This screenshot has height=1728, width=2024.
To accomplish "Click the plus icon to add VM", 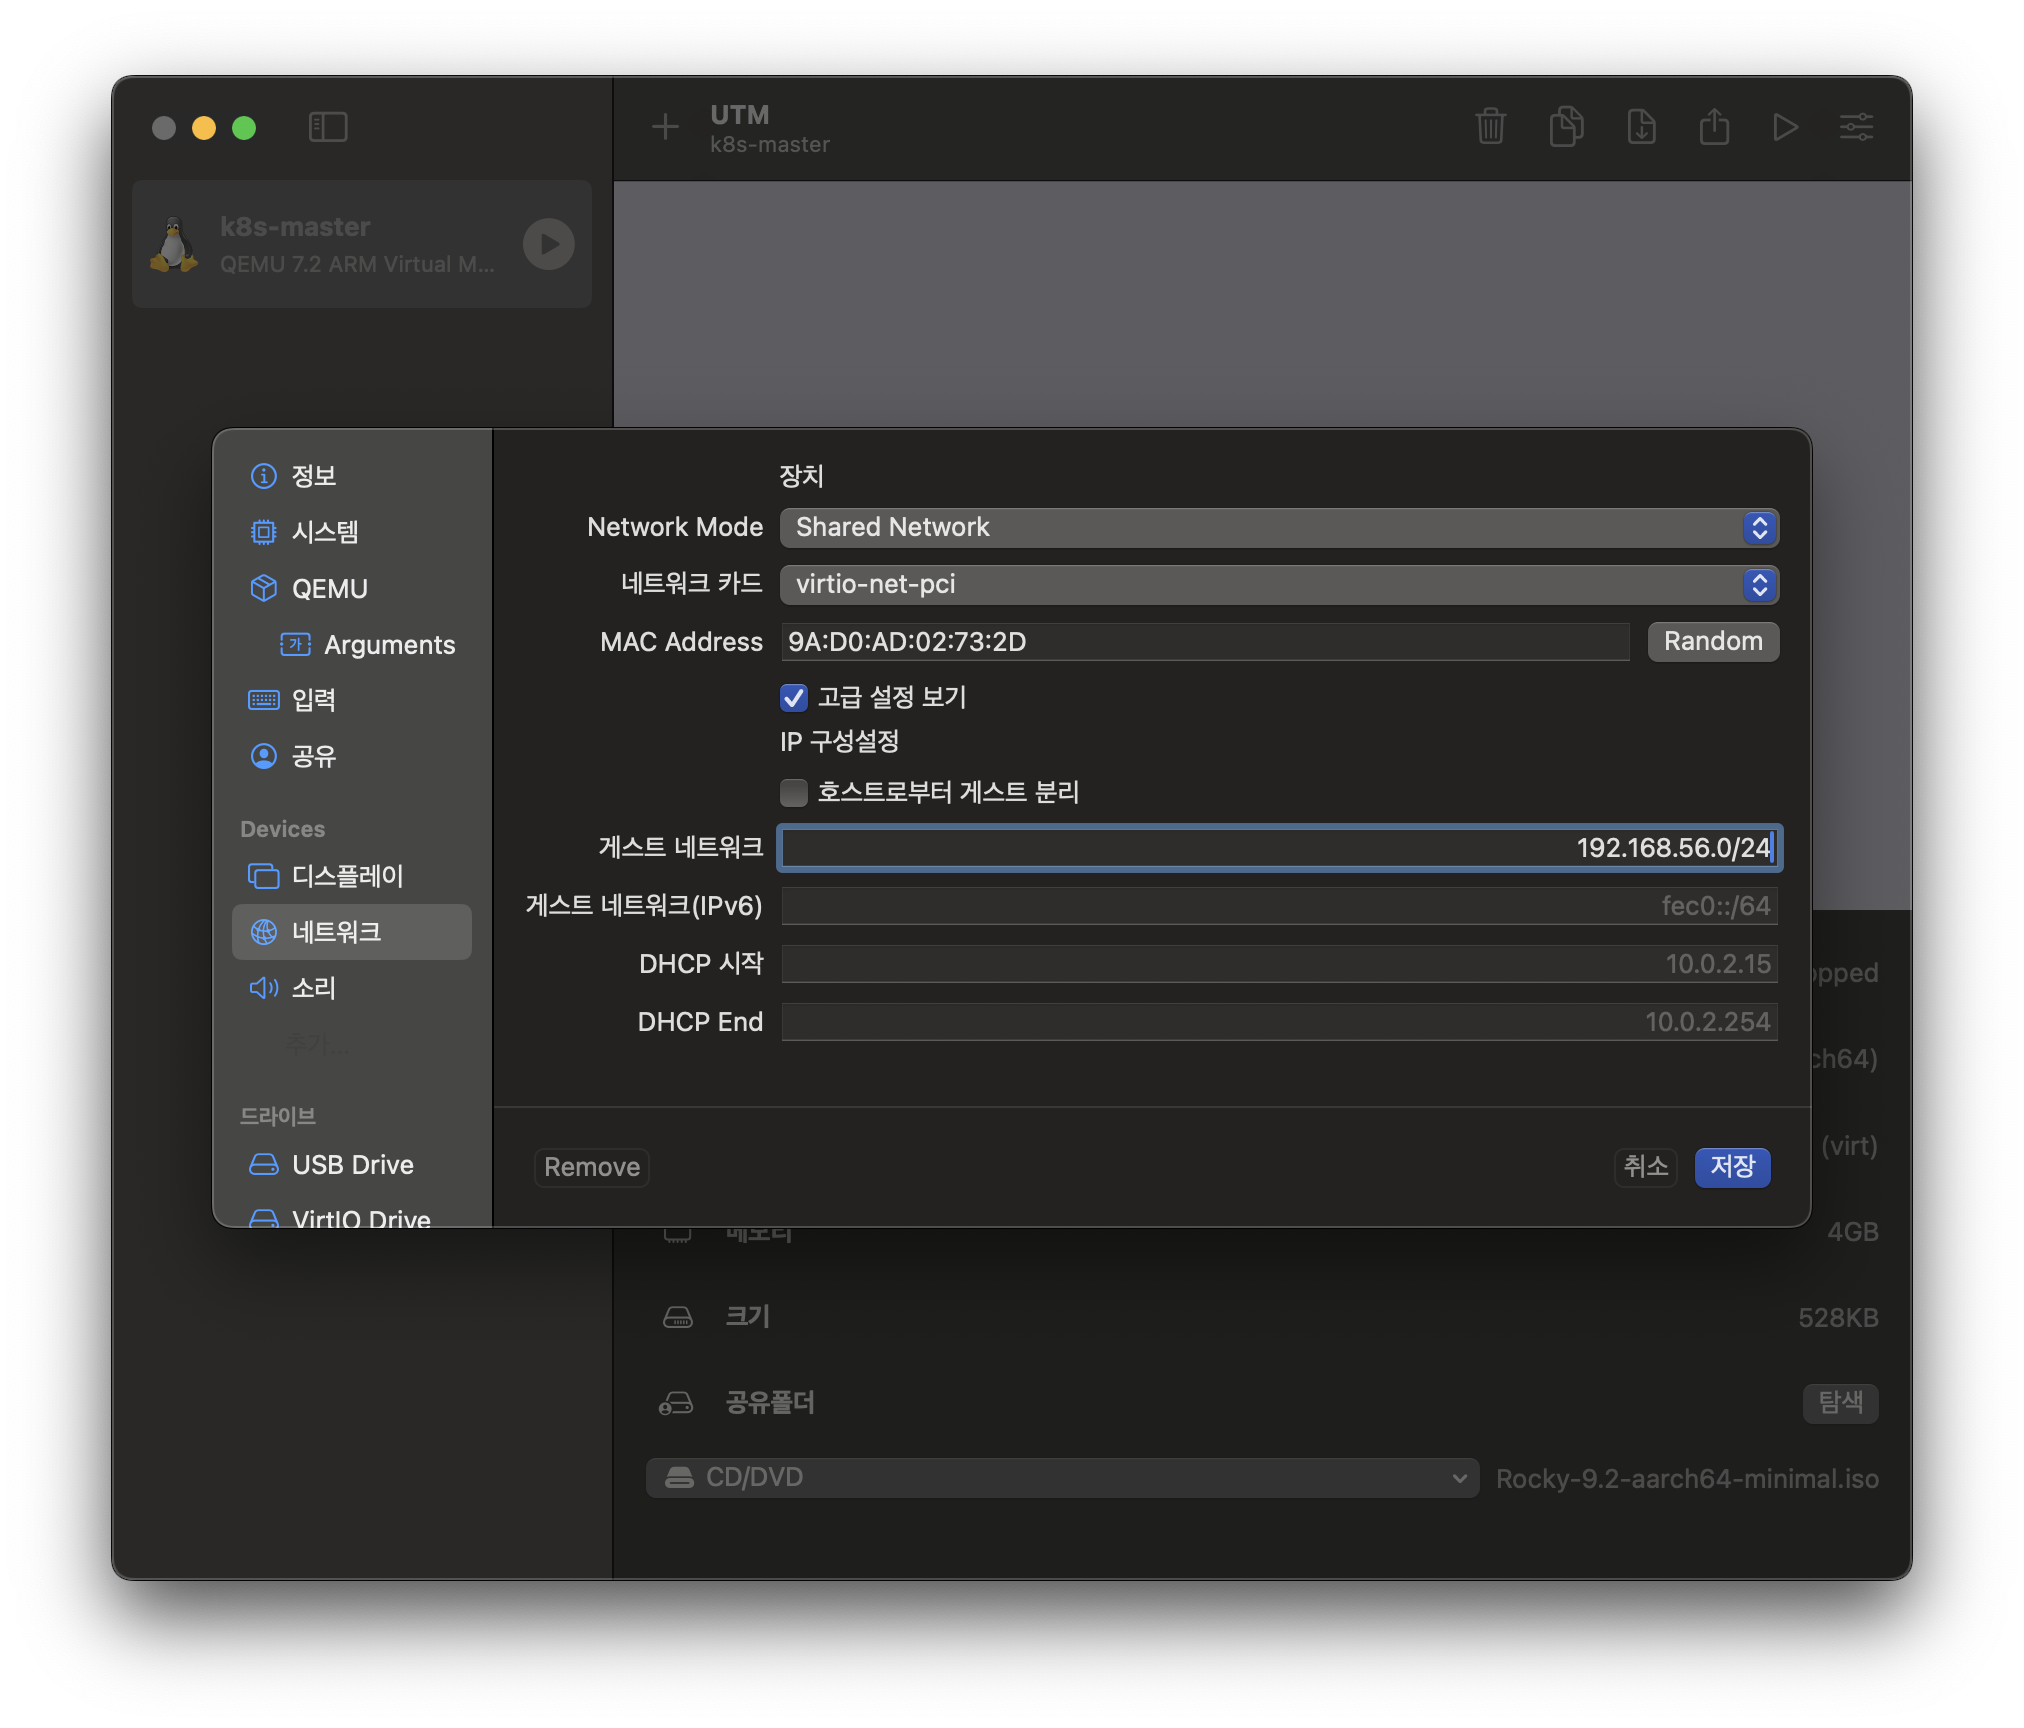I will coord(665,127).
